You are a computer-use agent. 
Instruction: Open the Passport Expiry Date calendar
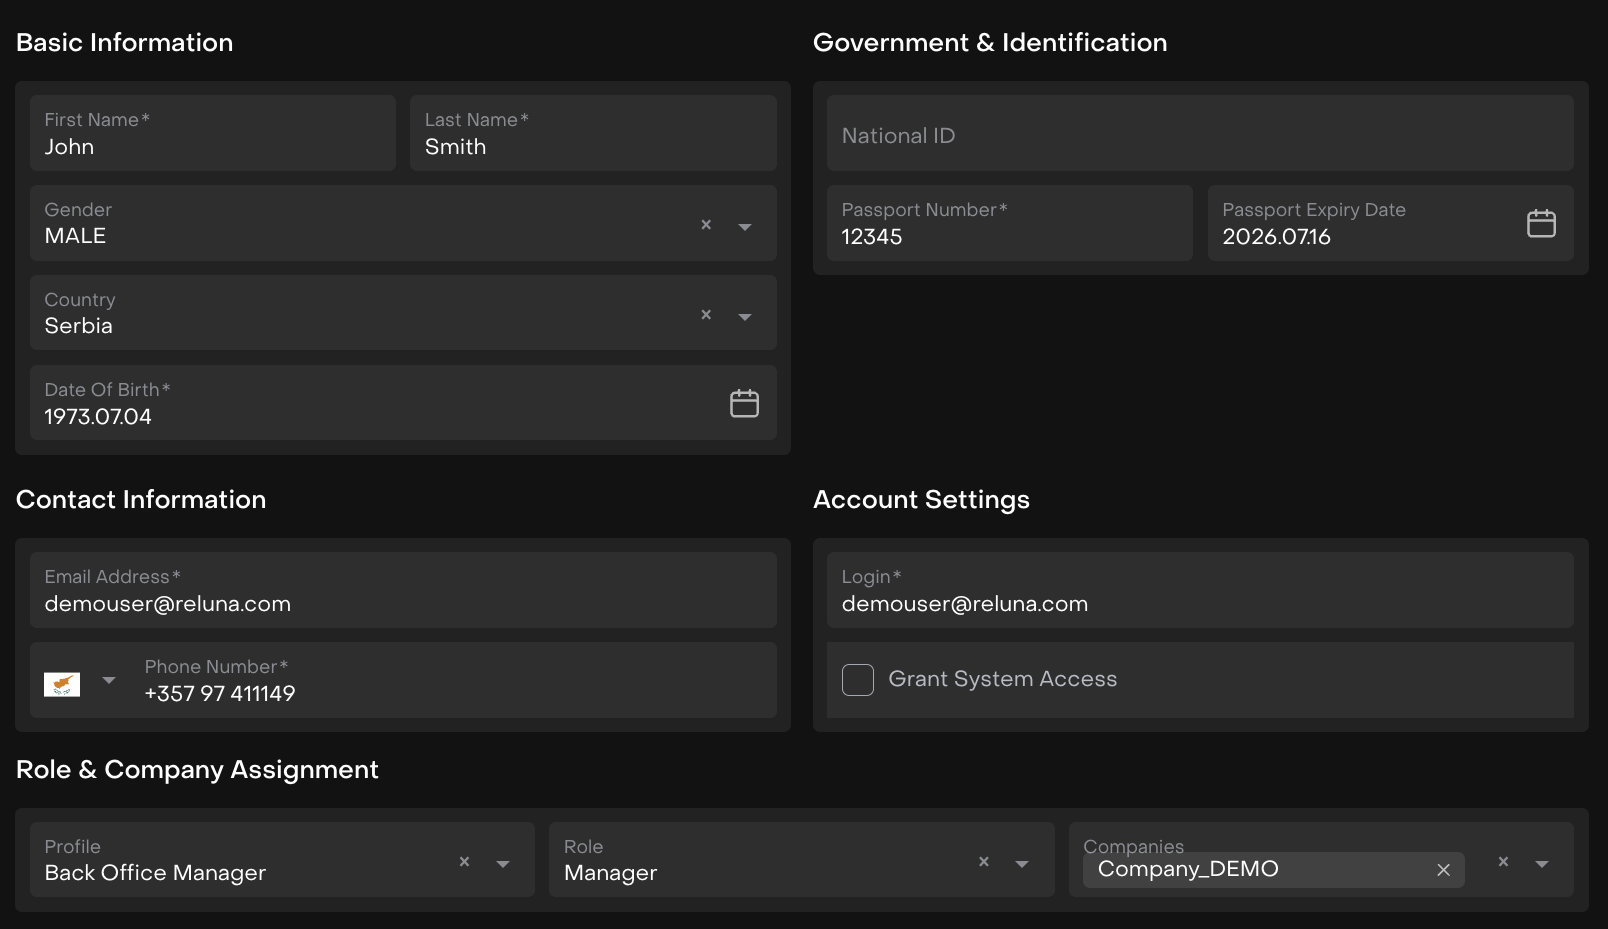click(1541, 224)
